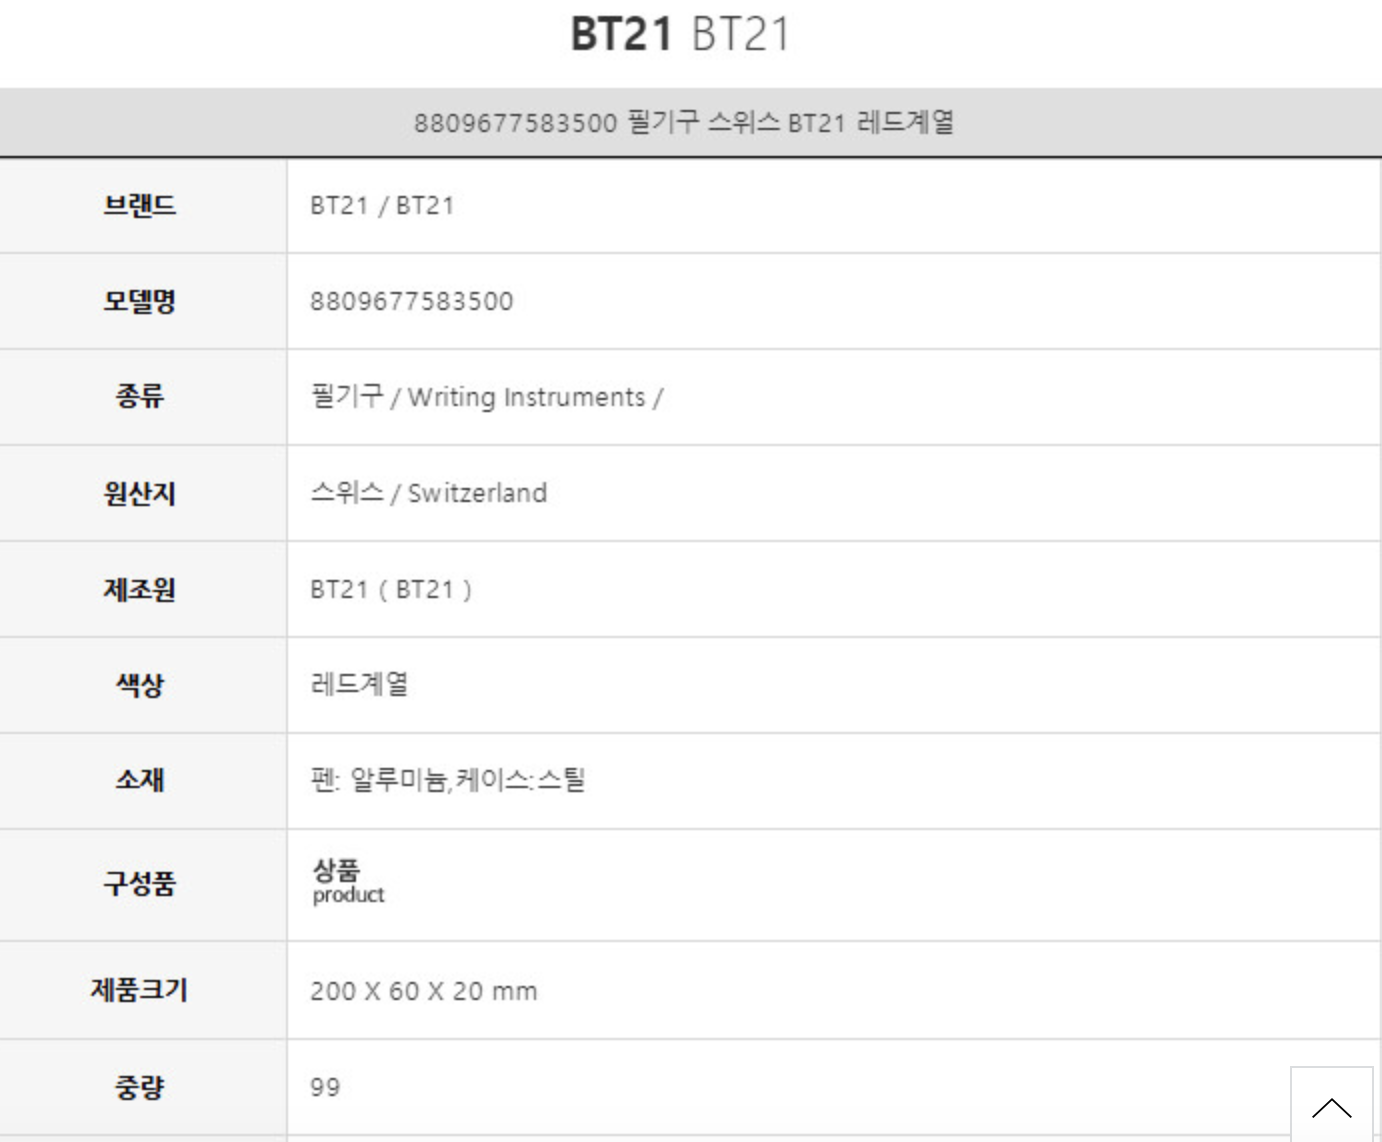The width and height of the screenshot is (1382, 1142).
Task: Click the 'BT21 ( BT21 )' manufacturer value
Action: (391, 590)
